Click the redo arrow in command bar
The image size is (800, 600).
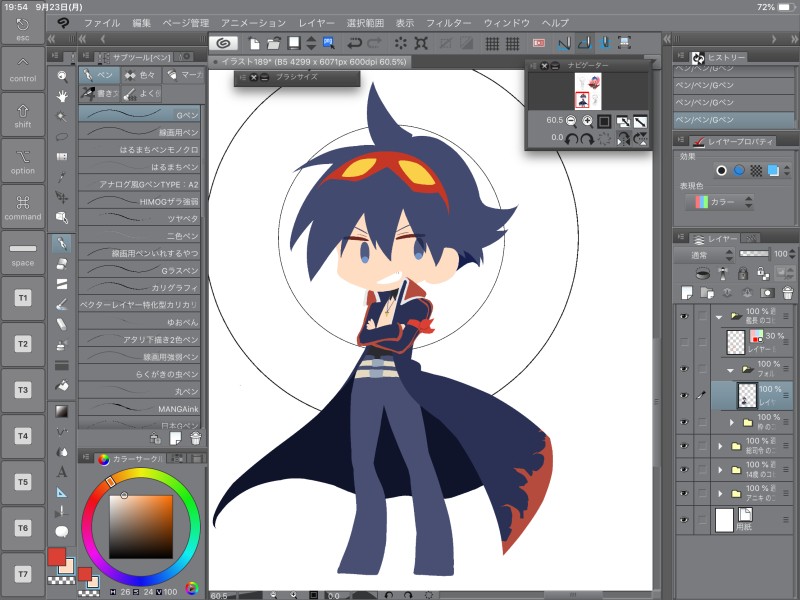[374, 43]
